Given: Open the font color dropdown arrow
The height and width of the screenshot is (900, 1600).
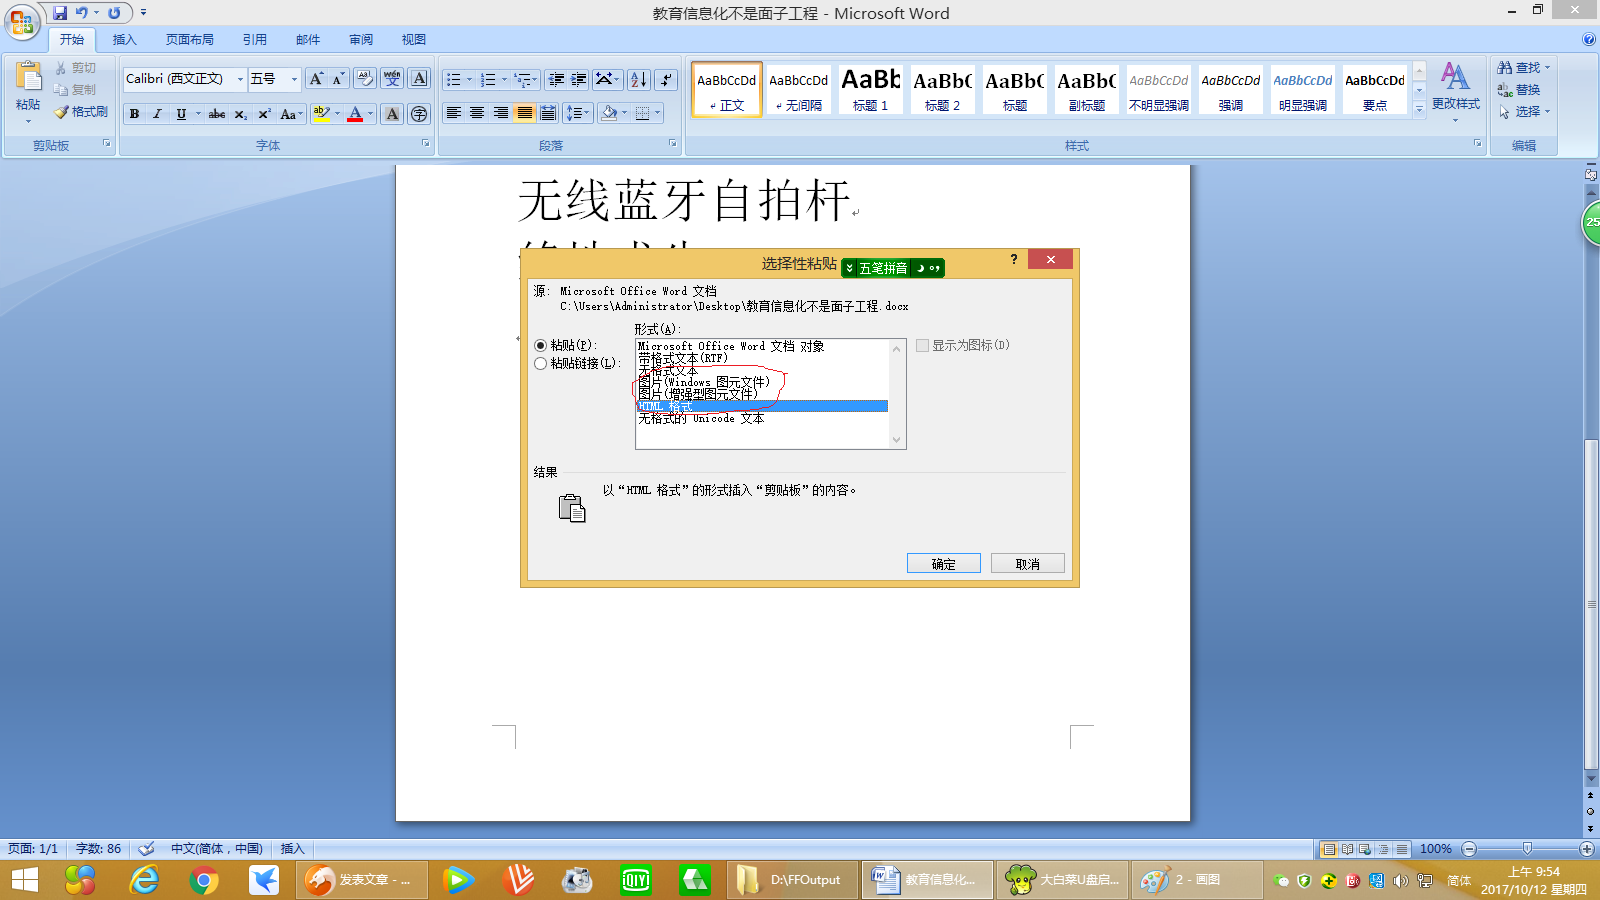Looking at the screenshot, I should click(x=368, y=114).
